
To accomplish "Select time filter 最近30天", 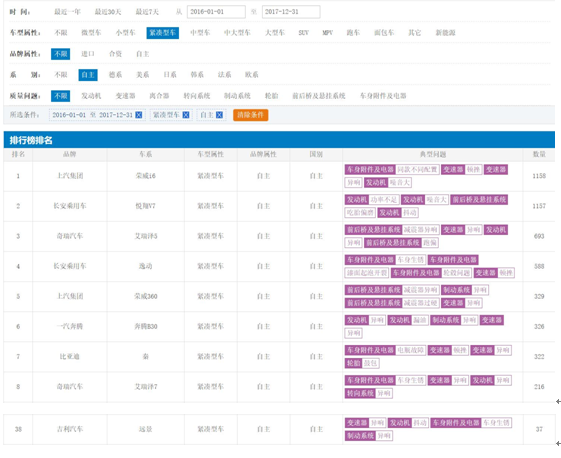I will tap(108, 12).
